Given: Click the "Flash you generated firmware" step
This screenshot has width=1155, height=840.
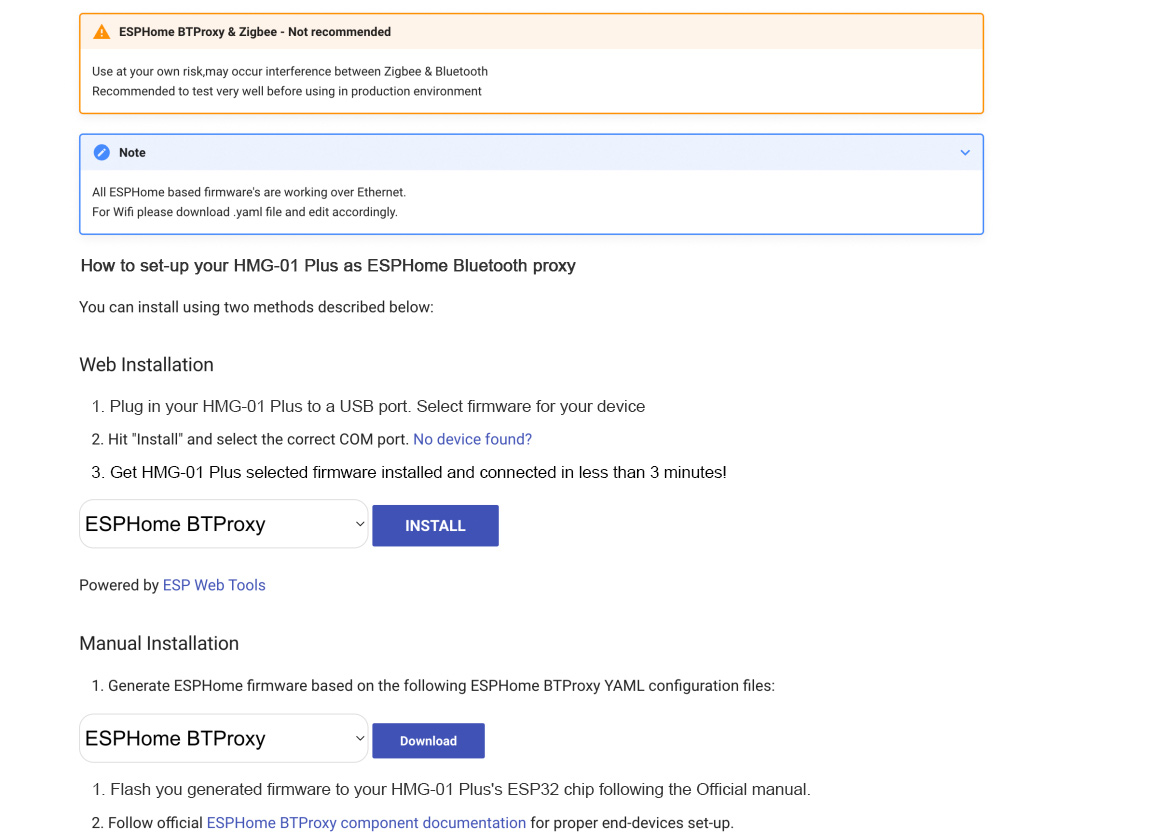Looking at the screenshot, I should click(460, 790).
